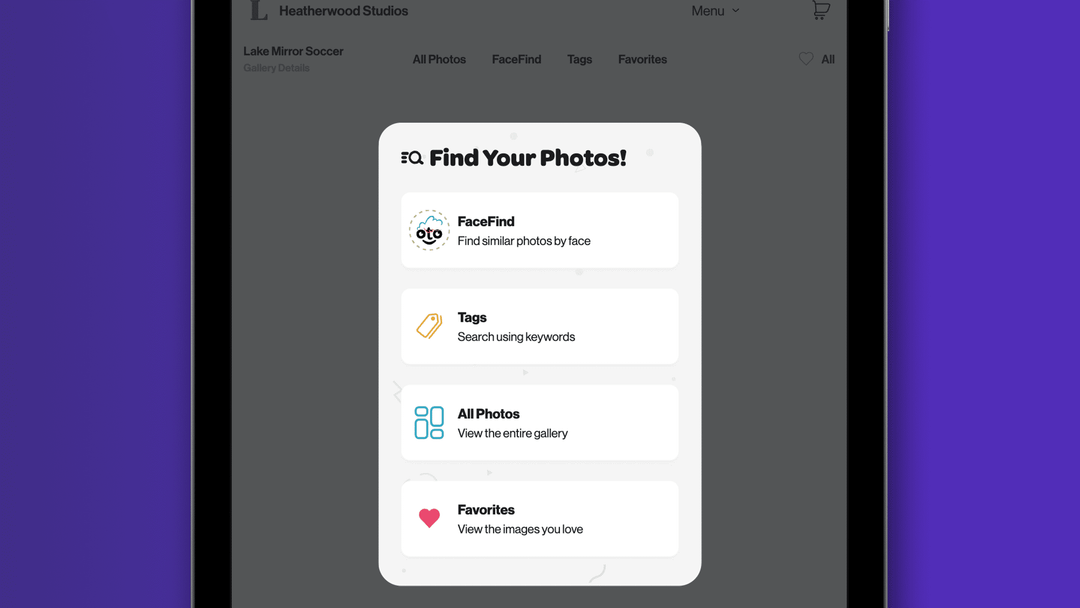Select the FaceFind face recognition icon
This screenshot has height=608, width=1080.
point(429,230)
